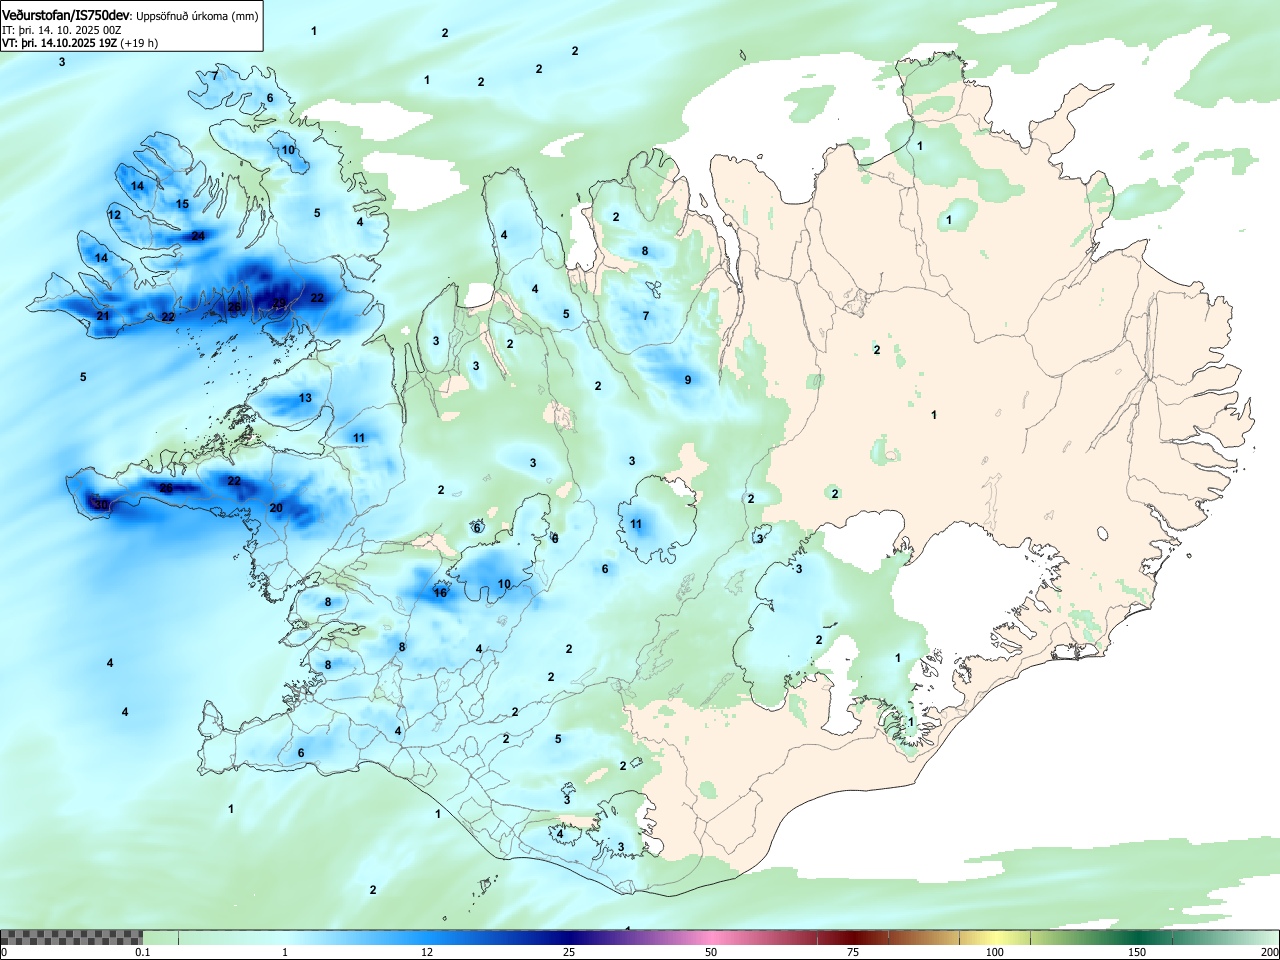Image resolution: width=1280 pixels, height=960 pixels.
Task: Click the '200' tick on color scale
Action: click(1269, 952)
